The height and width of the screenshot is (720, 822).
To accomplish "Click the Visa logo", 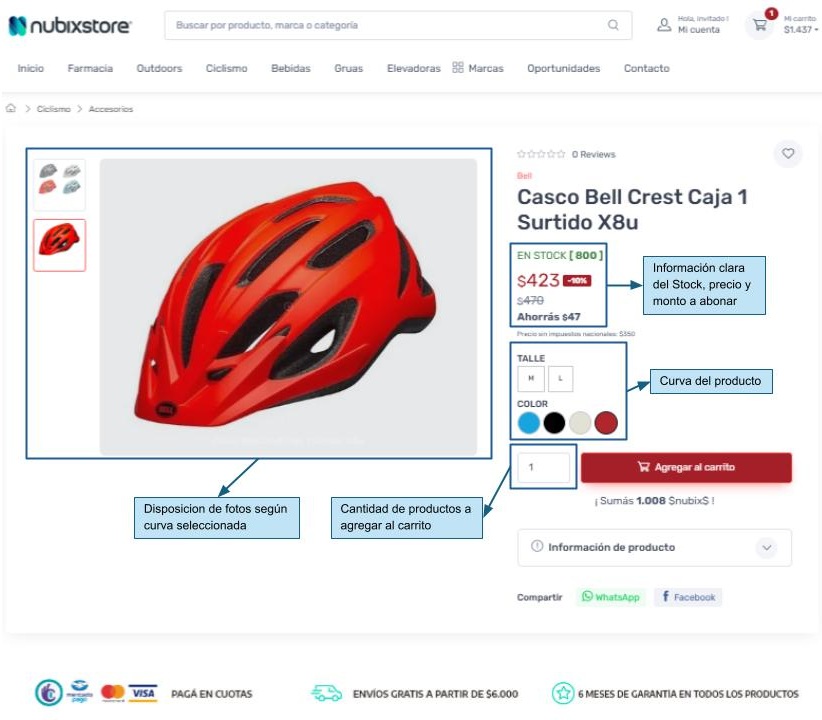I will tap(143, 693).
